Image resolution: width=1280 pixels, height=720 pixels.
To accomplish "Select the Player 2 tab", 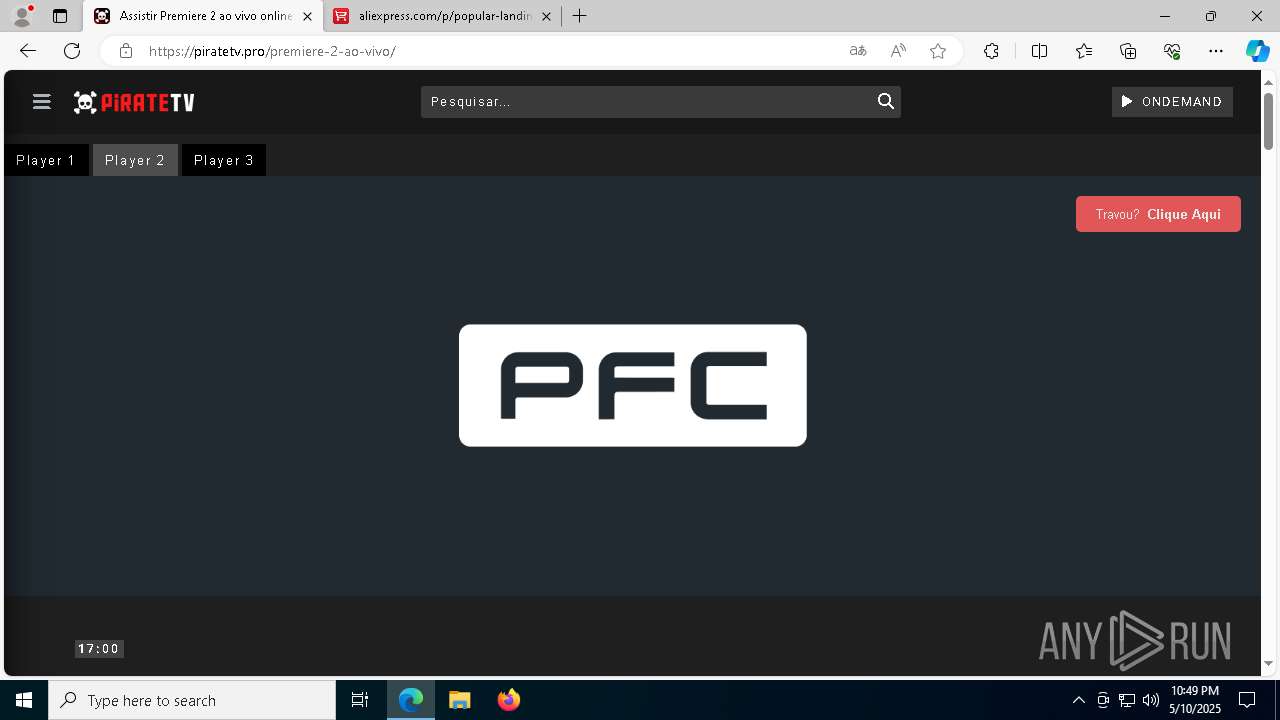I will click(135, 160).
